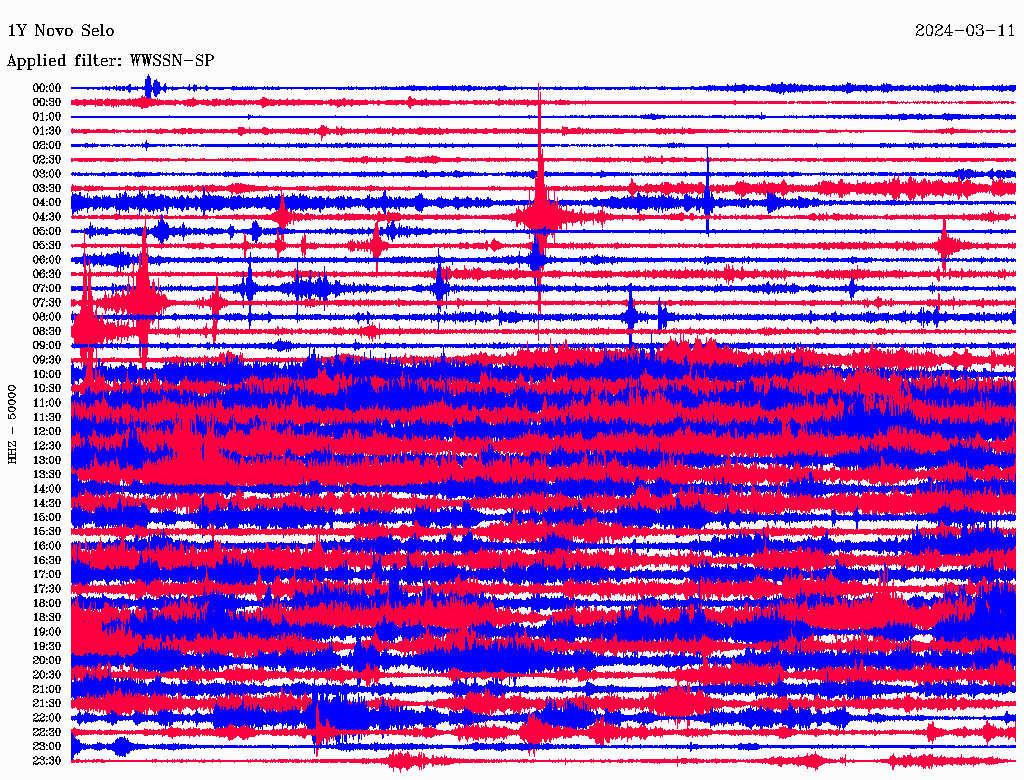Click the 15:00 time label
The image size is (1024, 780).
(47, 517)
